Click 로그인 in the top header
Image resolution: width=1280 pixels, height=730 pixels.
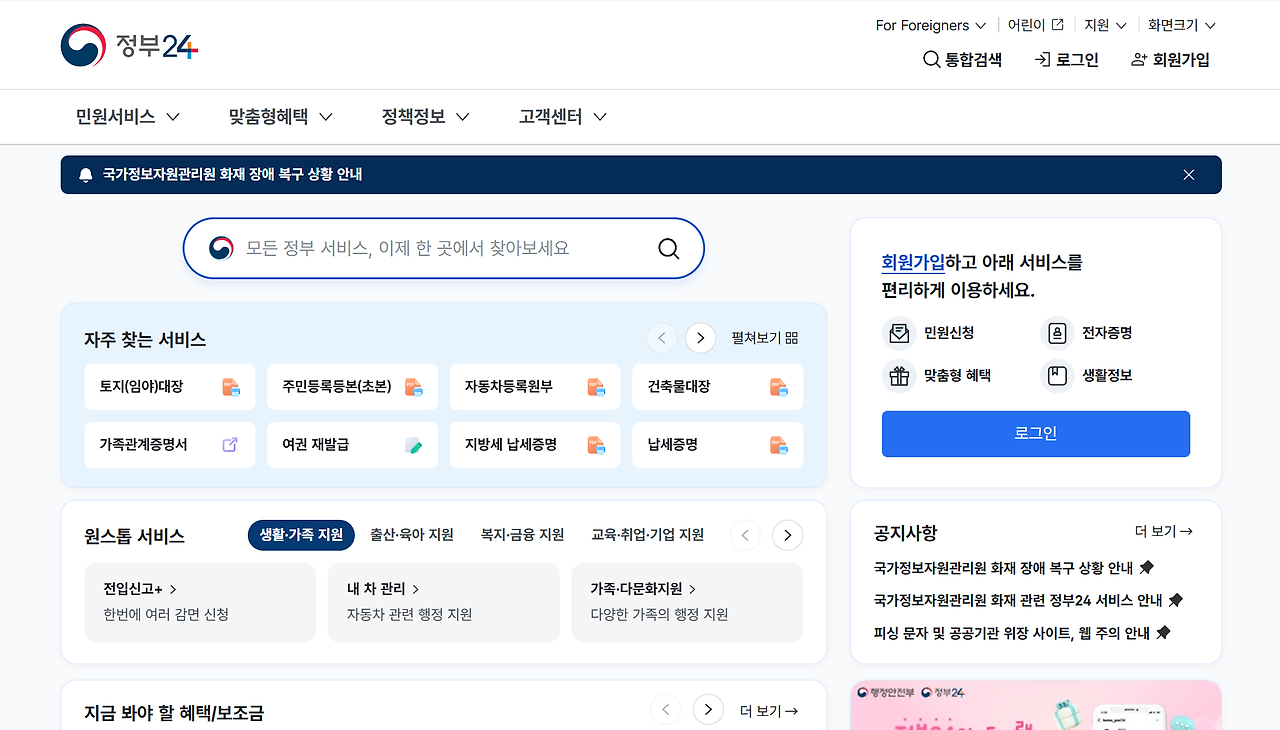pyautogui.click(x=1067, y=60)
